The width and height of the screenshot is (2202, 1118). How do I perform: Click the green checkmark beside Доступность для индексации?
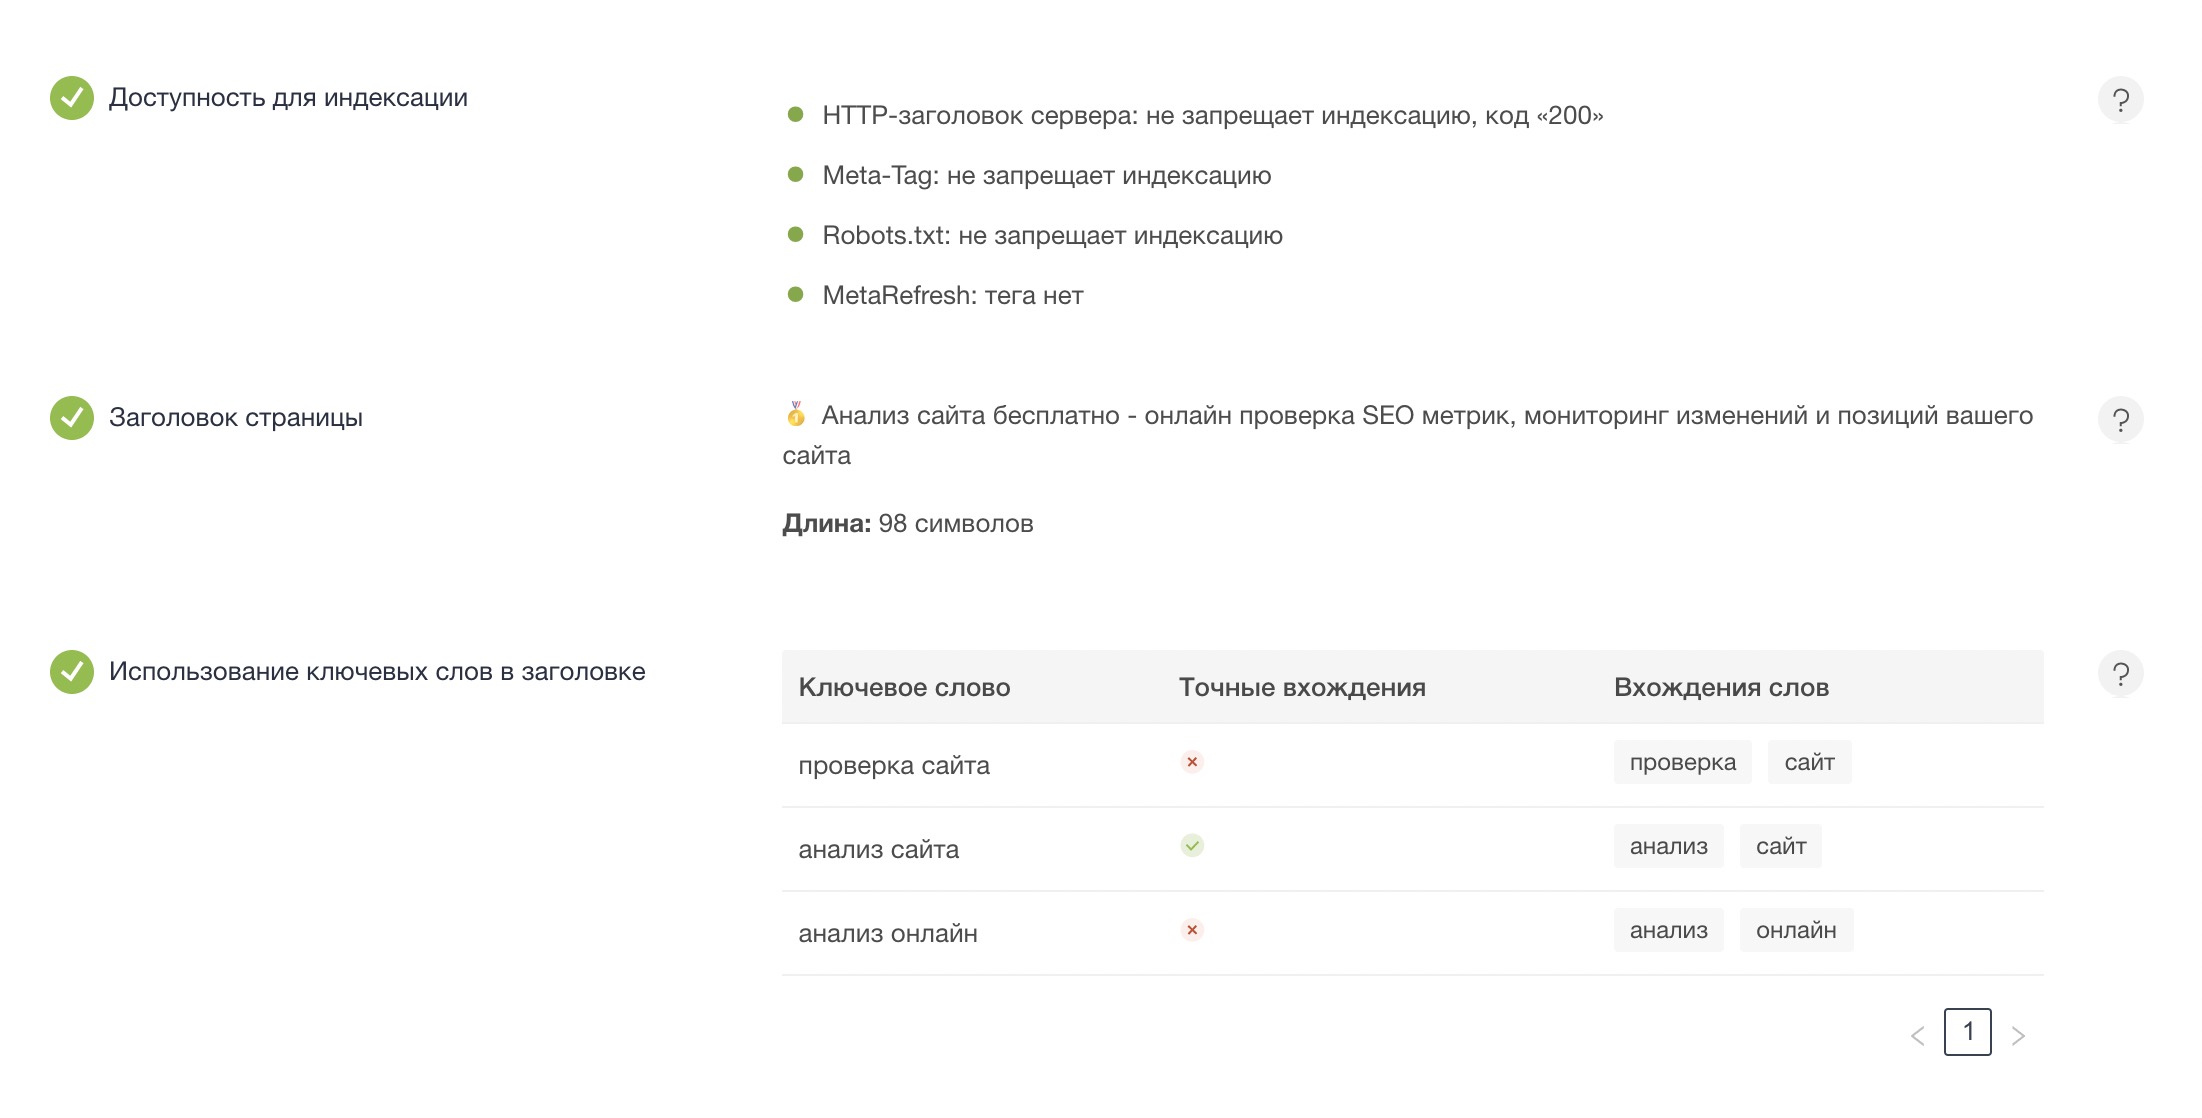point(71,98)
